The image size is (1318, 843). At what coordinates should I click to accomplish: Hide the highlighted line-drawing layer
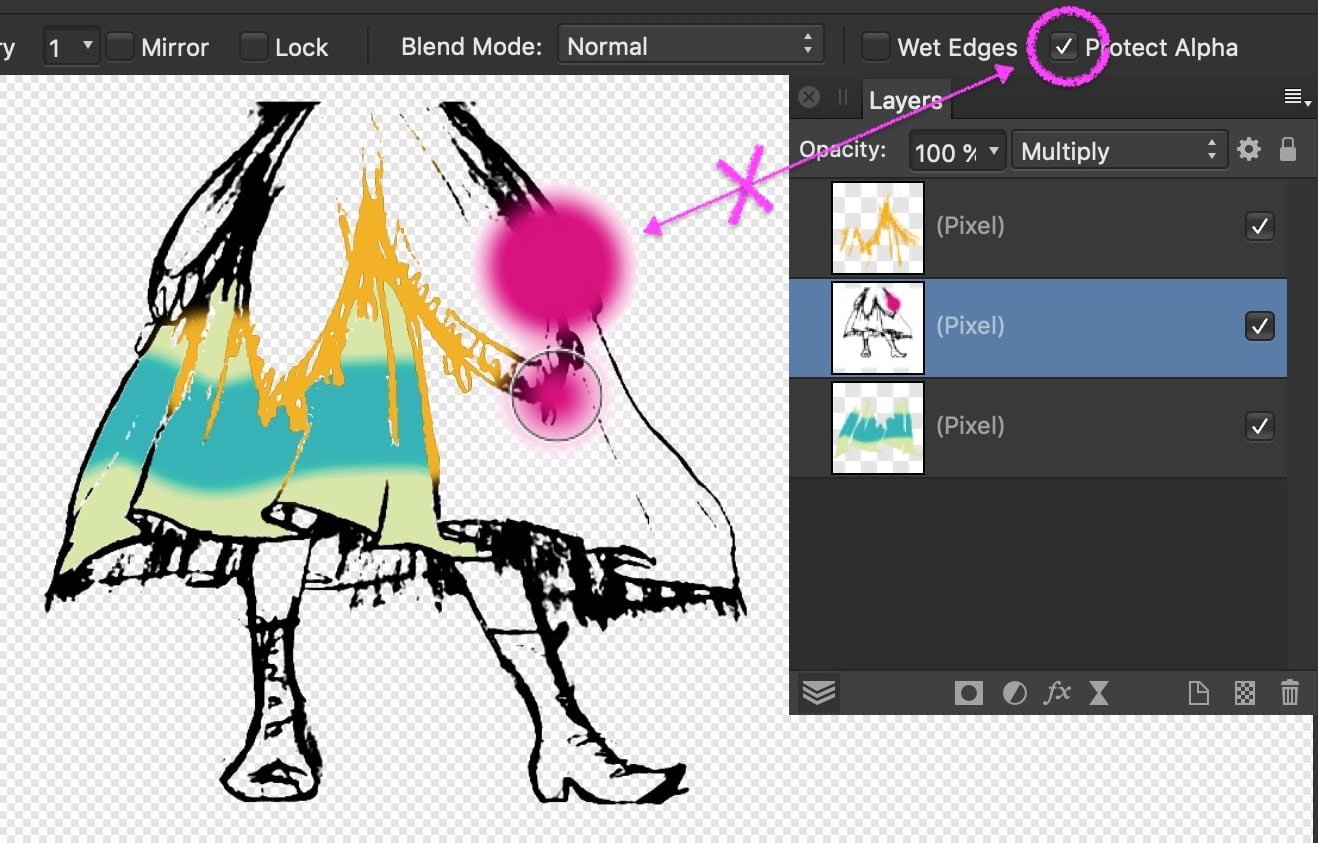pos(1259,326)
